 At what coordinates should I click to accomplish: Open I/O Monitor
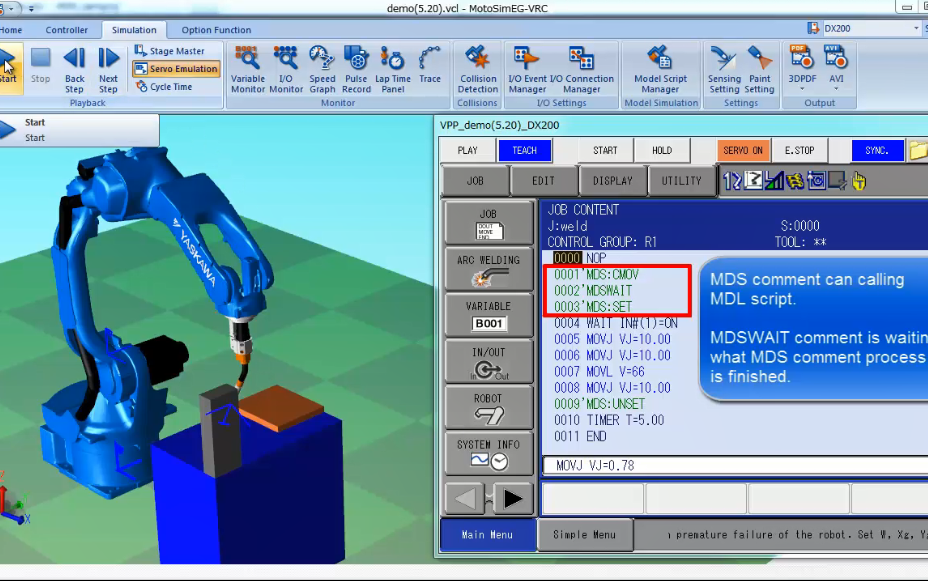click(286, 70)
